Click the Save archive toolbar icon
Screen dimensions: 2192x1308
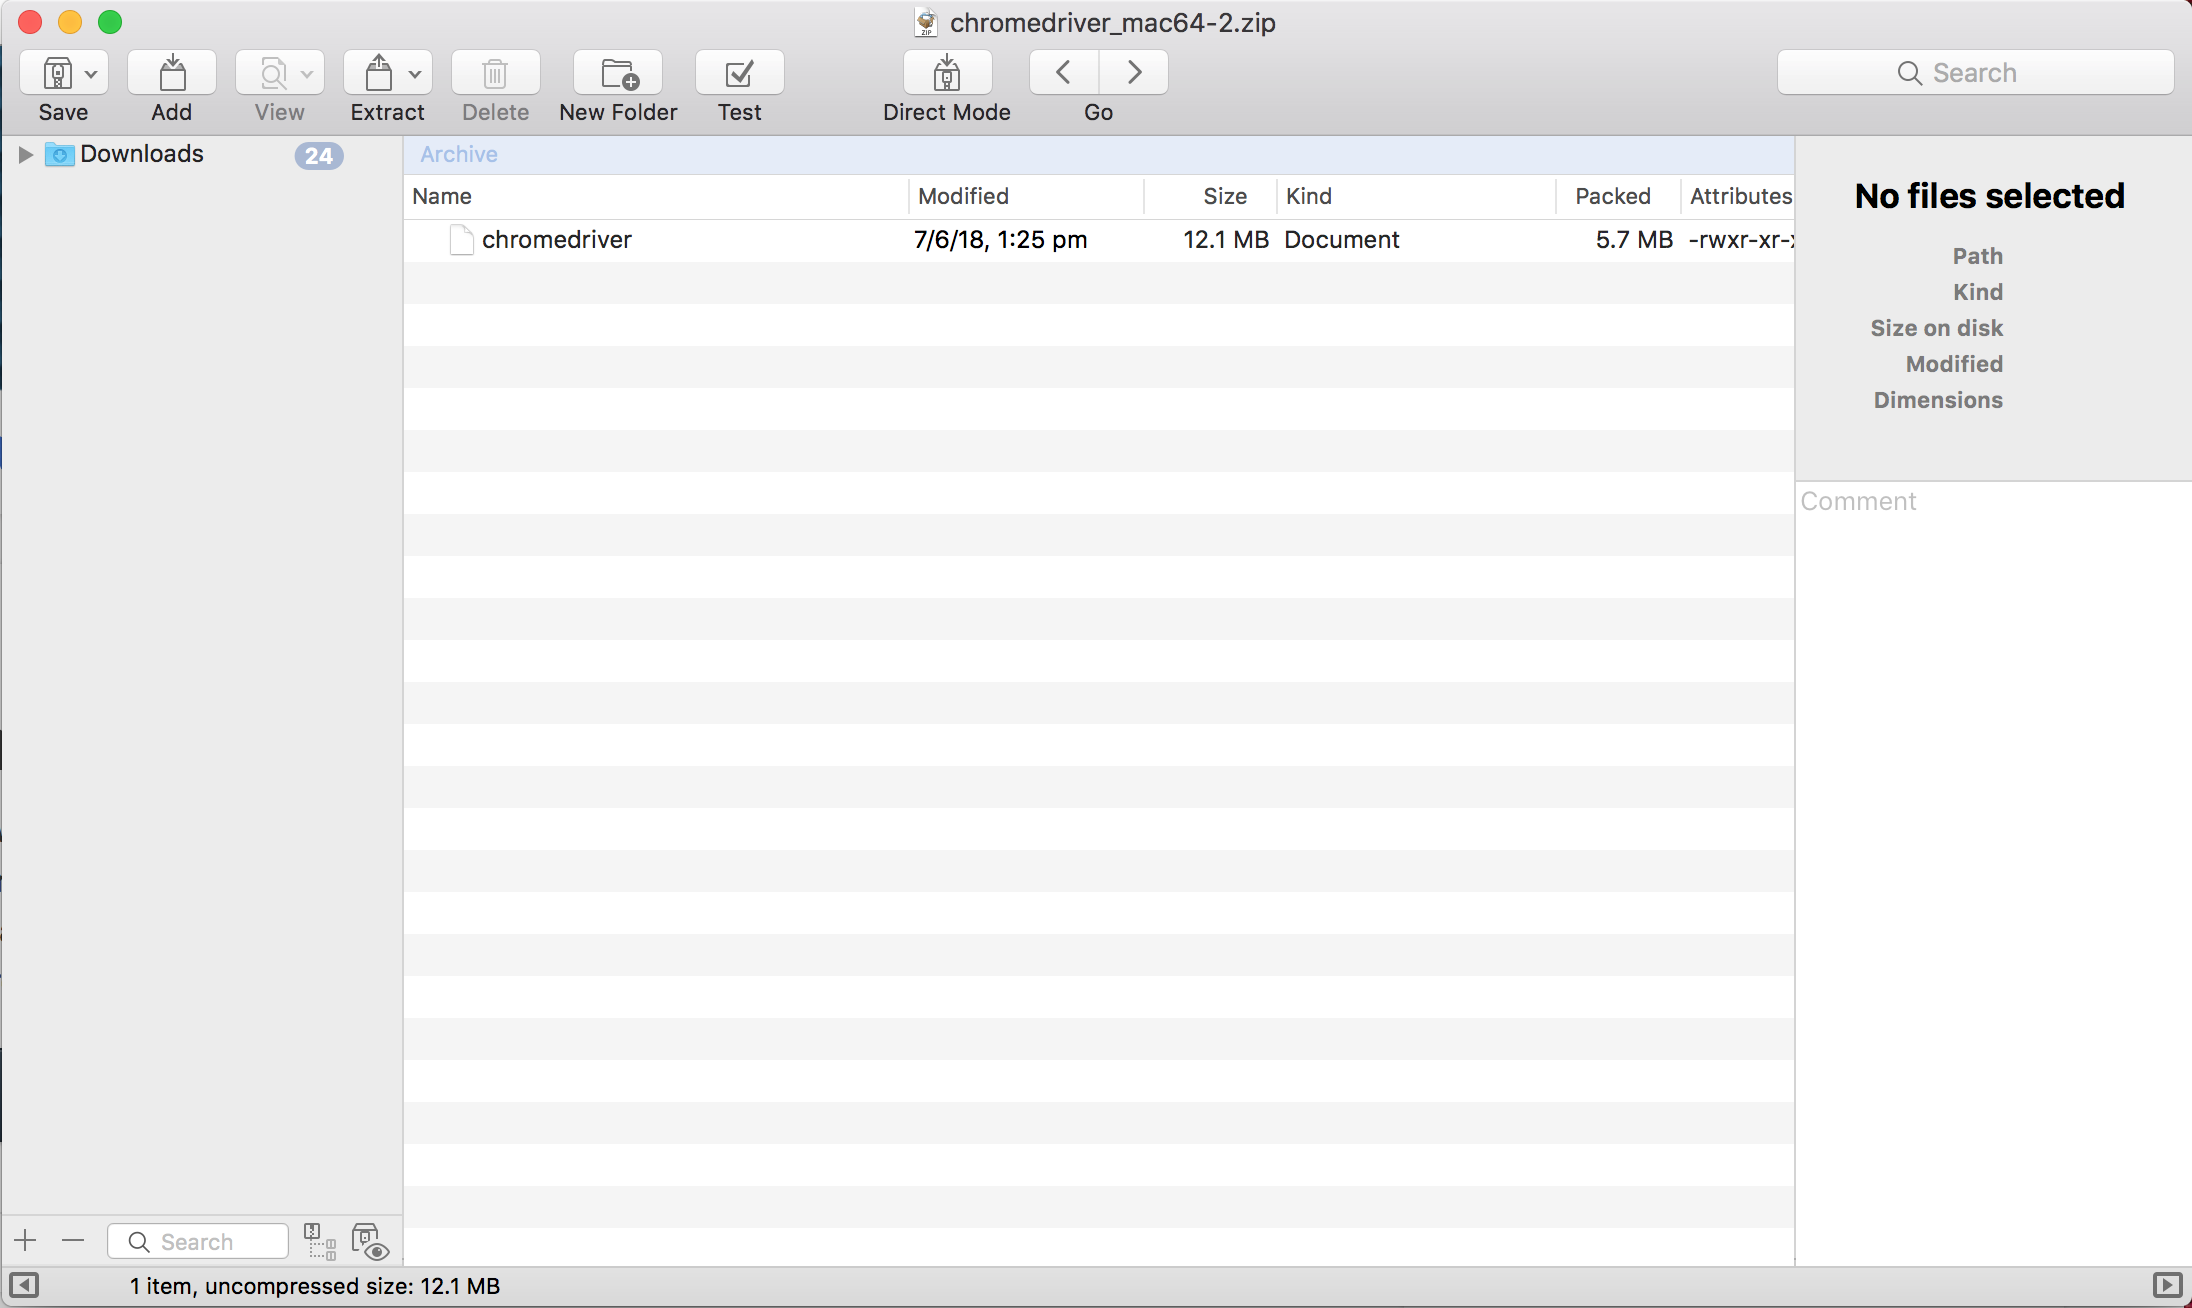56,73
